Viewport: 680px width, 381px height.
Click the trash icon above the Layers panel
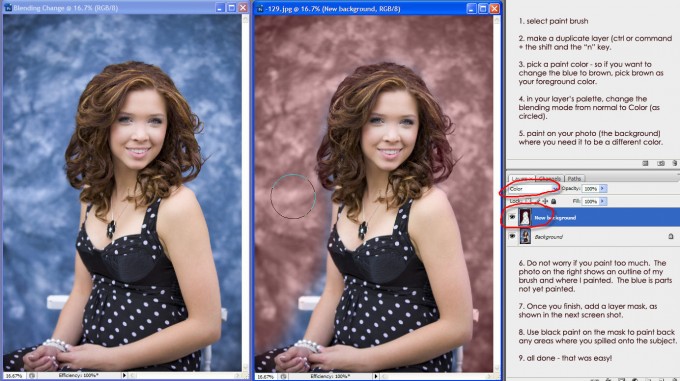[x=674, y=163]
